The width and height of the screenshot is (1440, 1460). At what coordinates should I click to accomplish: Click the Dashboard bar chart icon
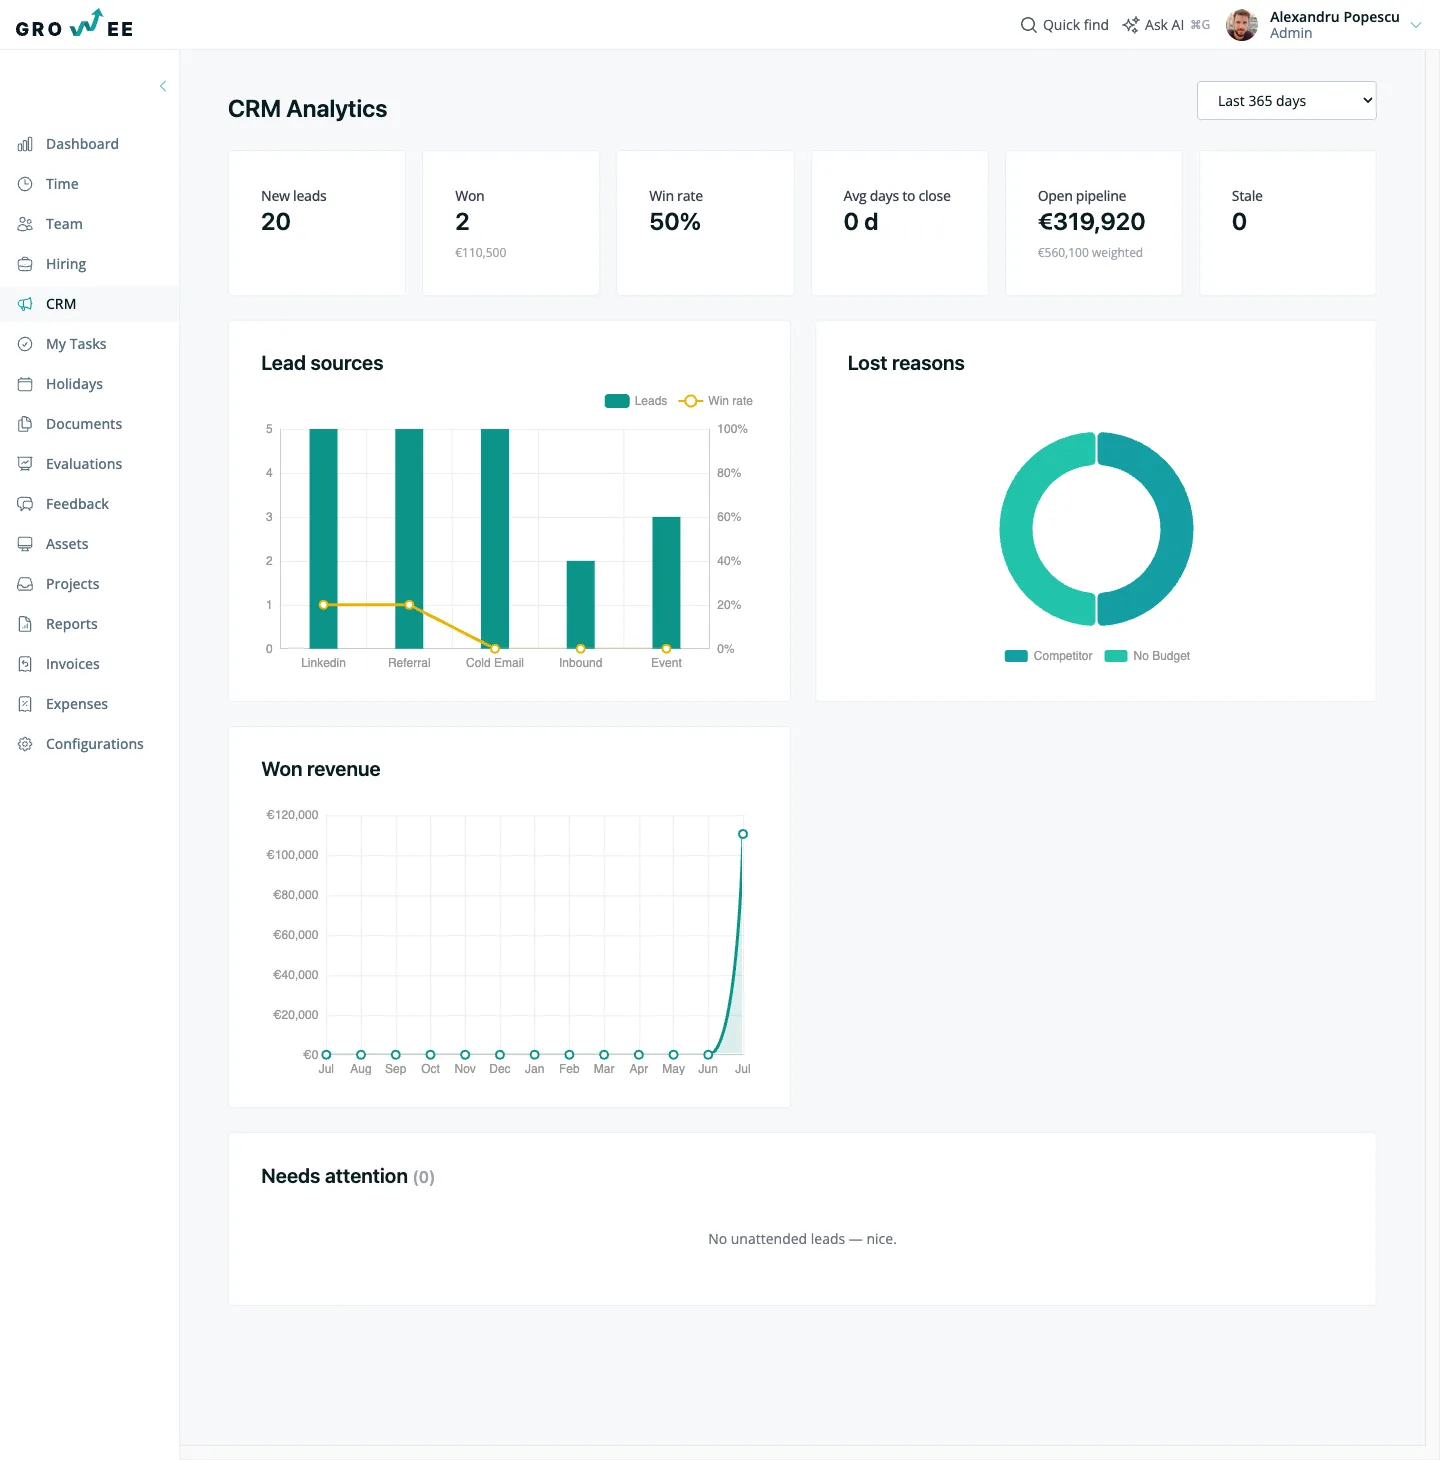[25, 144]
